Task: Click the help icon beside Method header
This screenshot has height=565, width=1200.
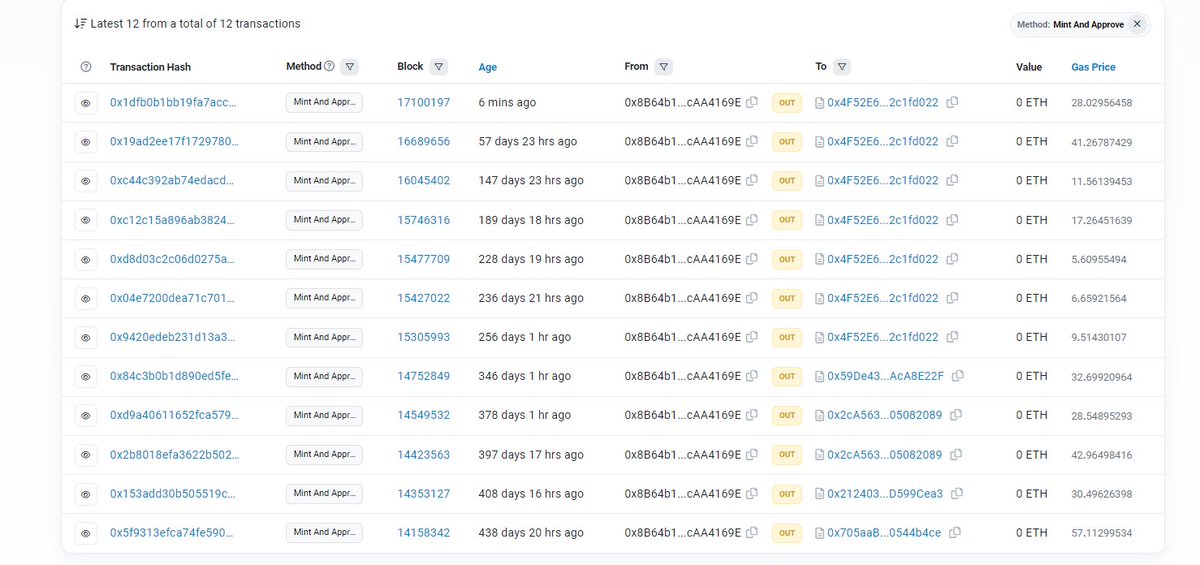Action: click(x=330, y=67)
